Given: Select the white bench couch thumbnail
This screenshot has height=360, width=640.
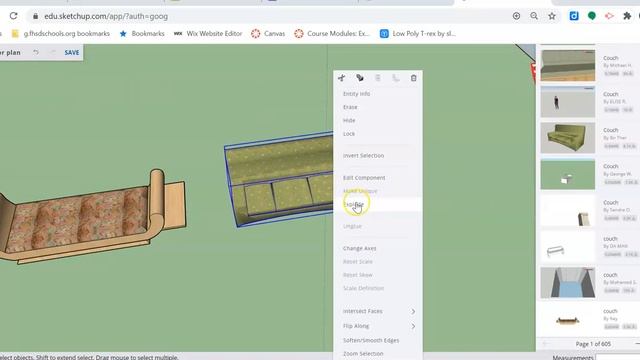Looking at the screenshot, I should click(x=568, y=247).
